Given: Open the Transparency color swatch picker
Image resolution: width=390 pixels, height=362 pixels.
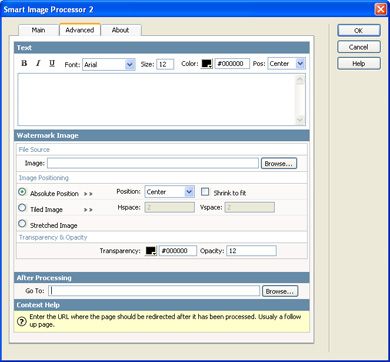Looking at the screenshot, I should (x=151, y=251).
